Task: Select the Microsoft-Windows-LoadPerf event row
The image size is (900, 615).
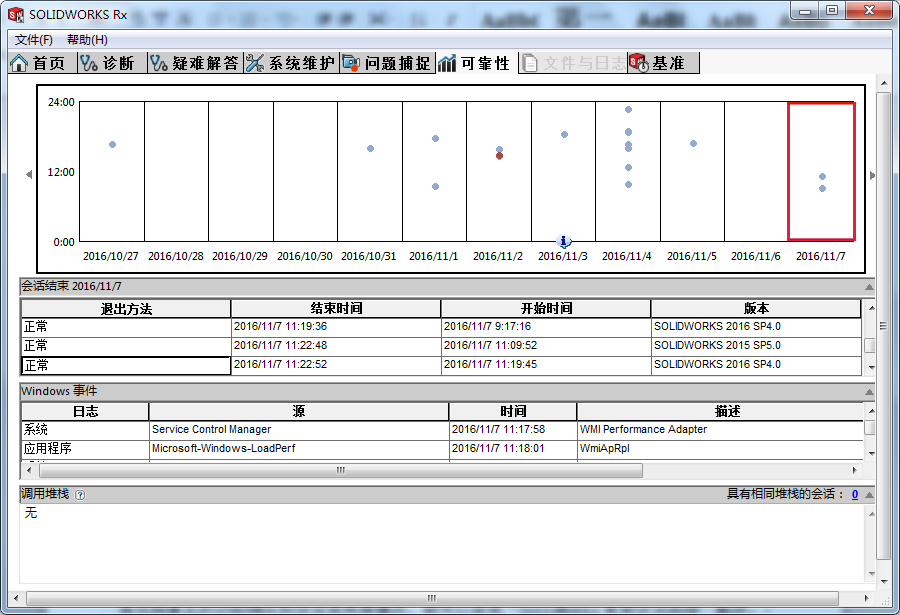Action: click(443, 448)
